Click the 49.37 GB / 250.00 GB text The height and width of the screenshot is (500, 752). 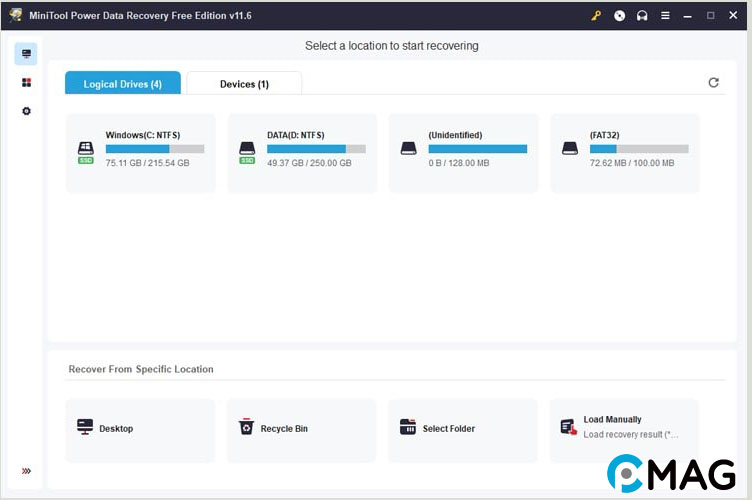coord(309,163)
